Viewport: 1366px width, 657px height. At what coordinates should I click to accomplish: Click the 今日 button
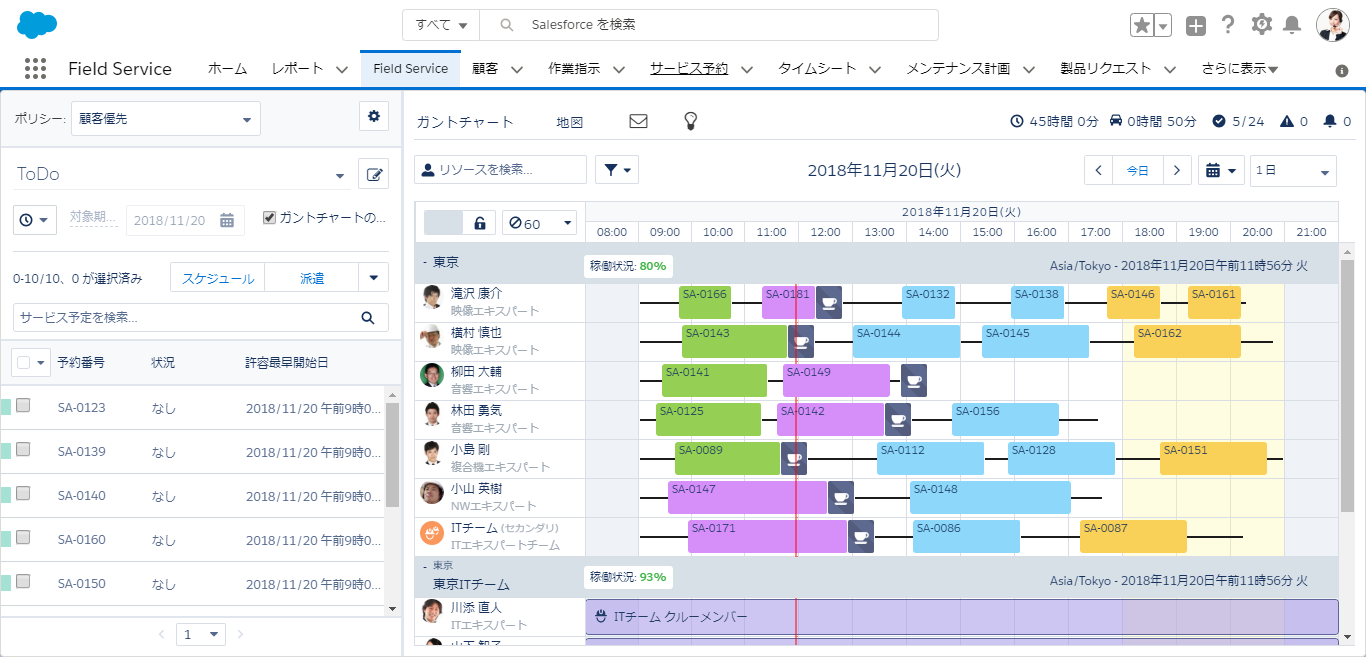tap(1138, 170)
